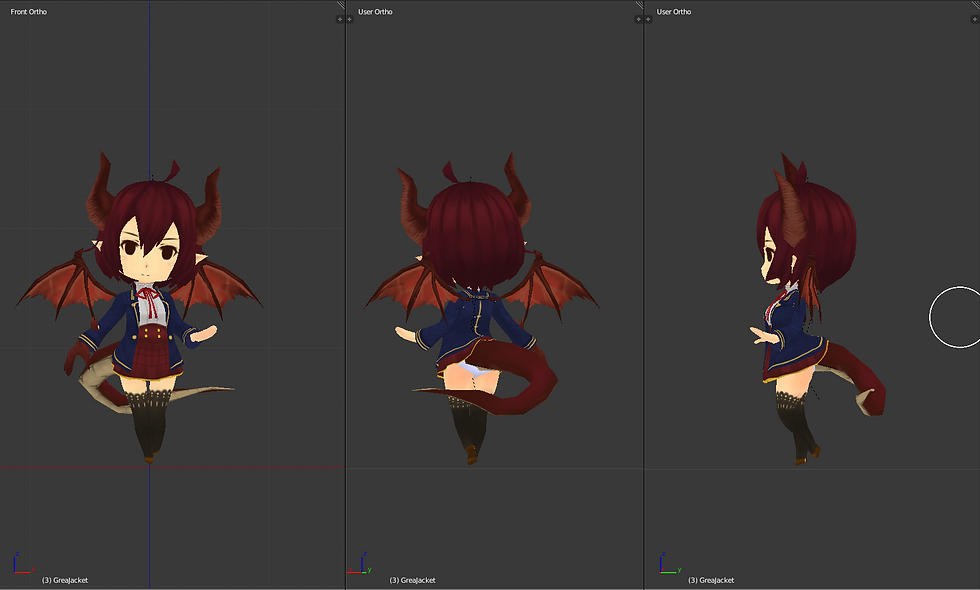
Task: Click the area split corner widget of side-view viewport
Action: [976, 5]
